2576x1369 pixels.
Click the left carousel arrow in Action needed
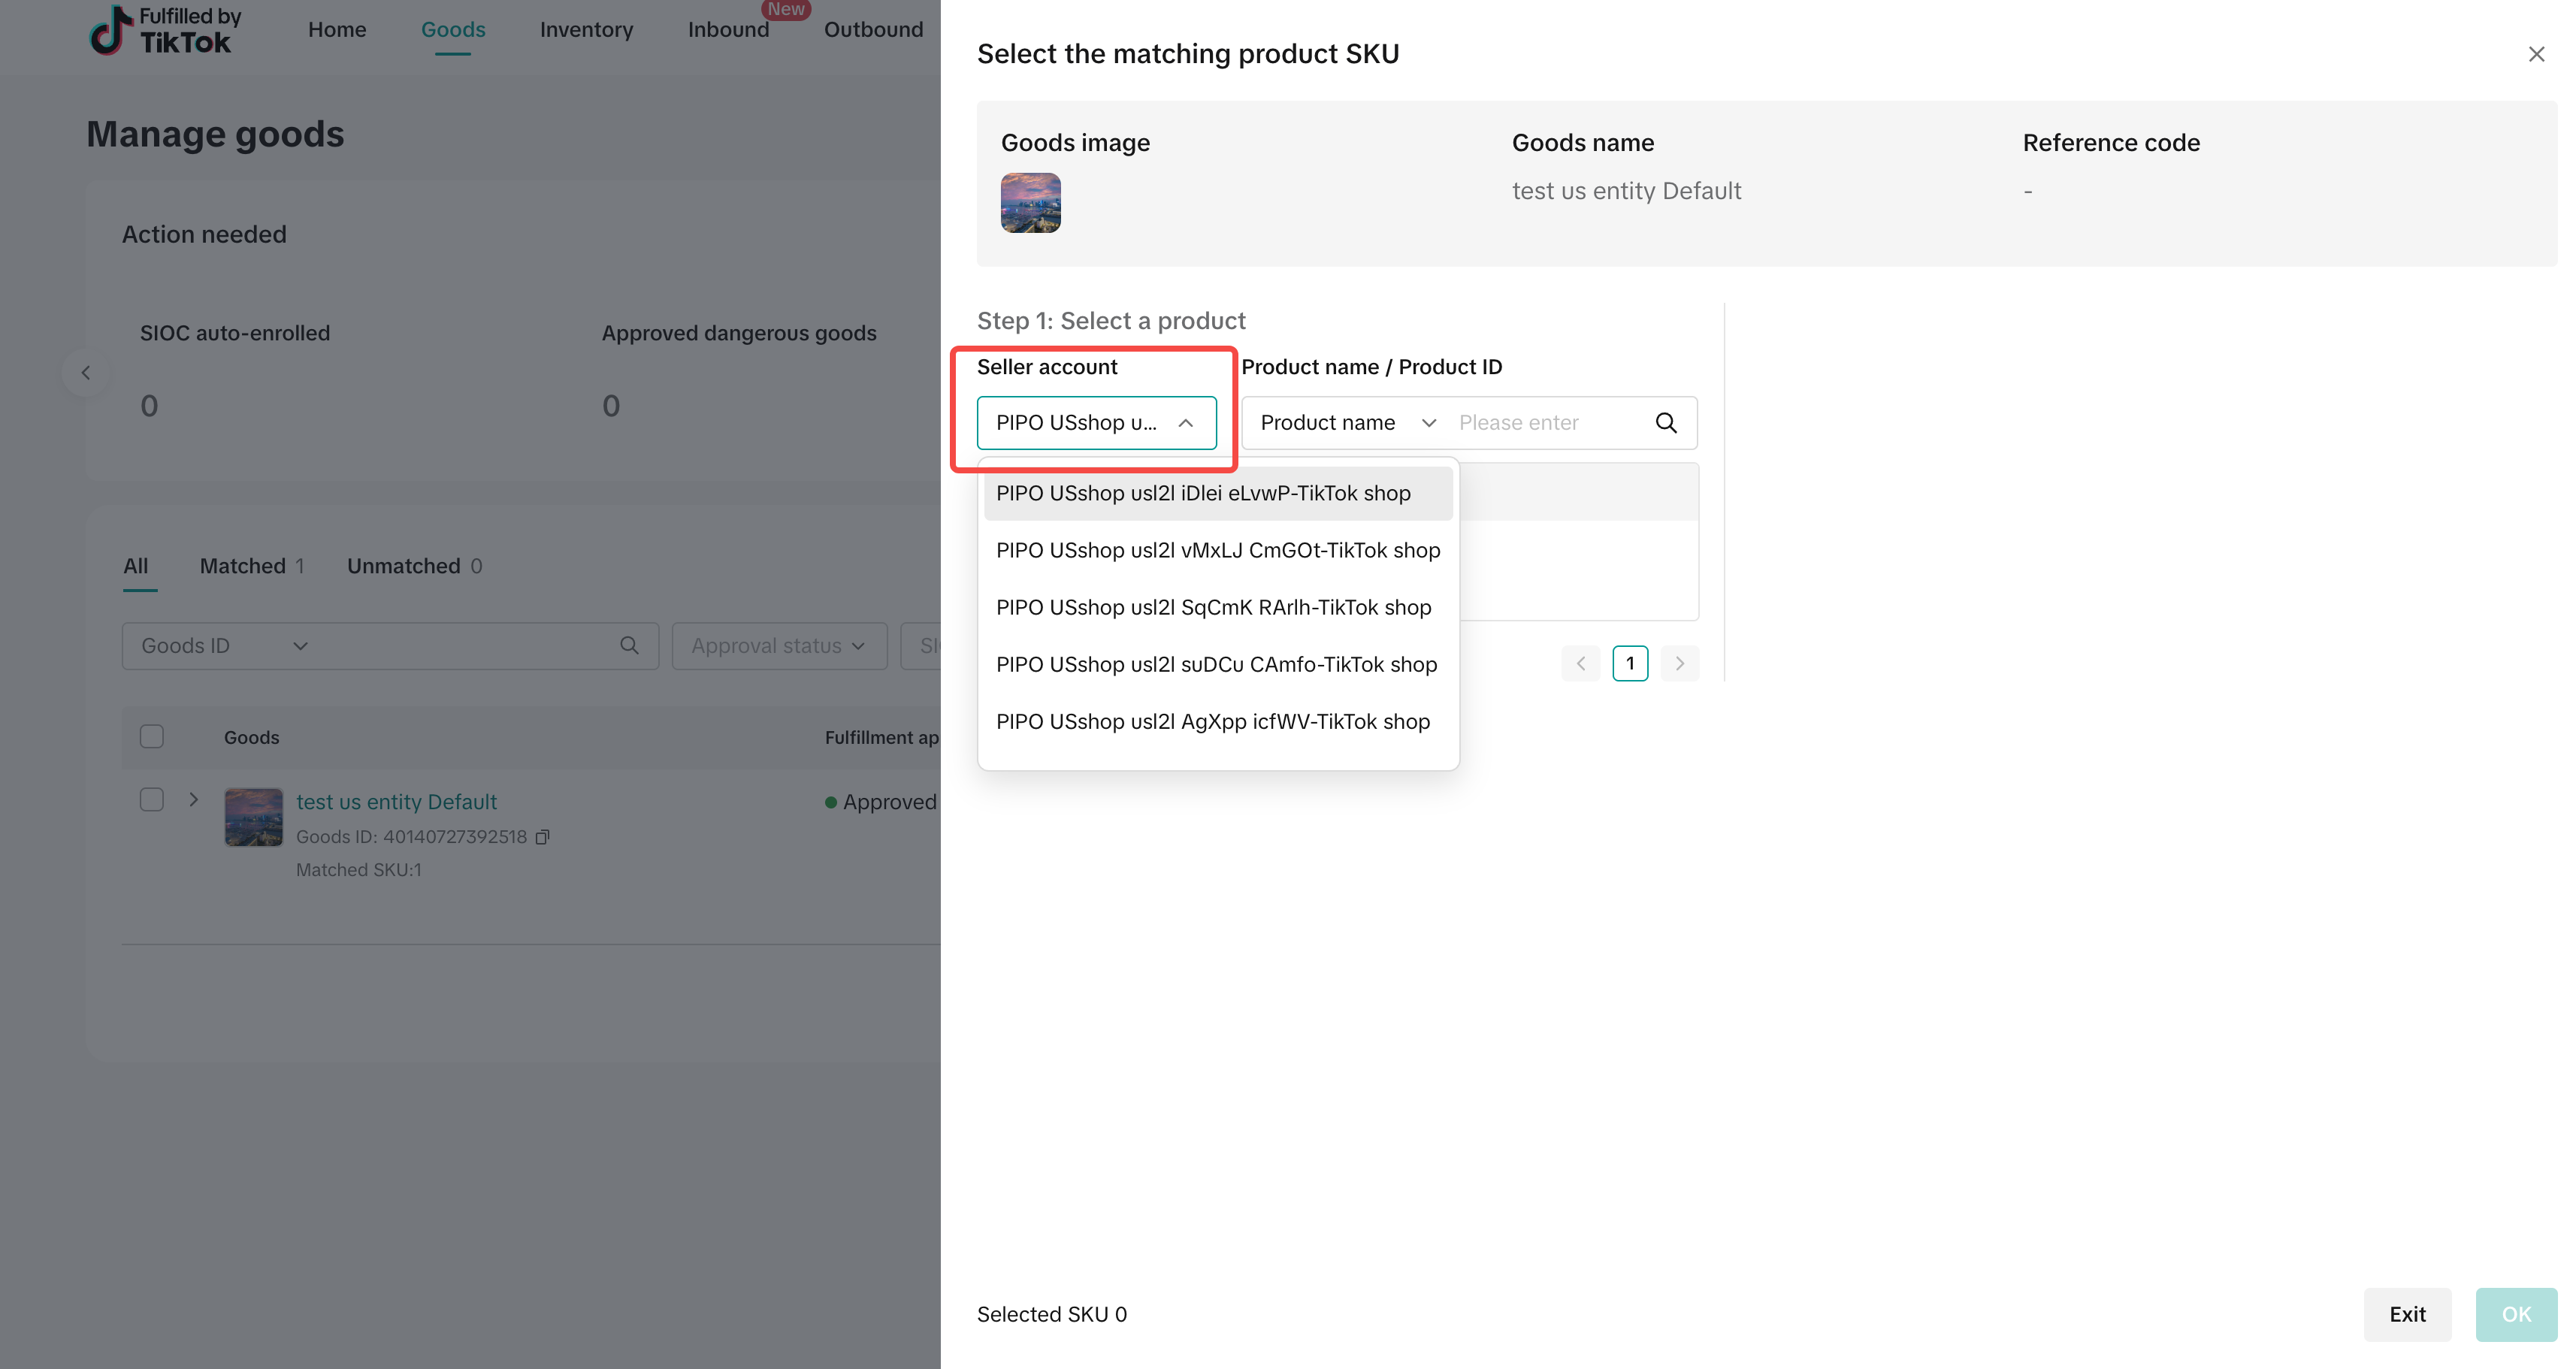pyautogui.click(x=86, y=373)
